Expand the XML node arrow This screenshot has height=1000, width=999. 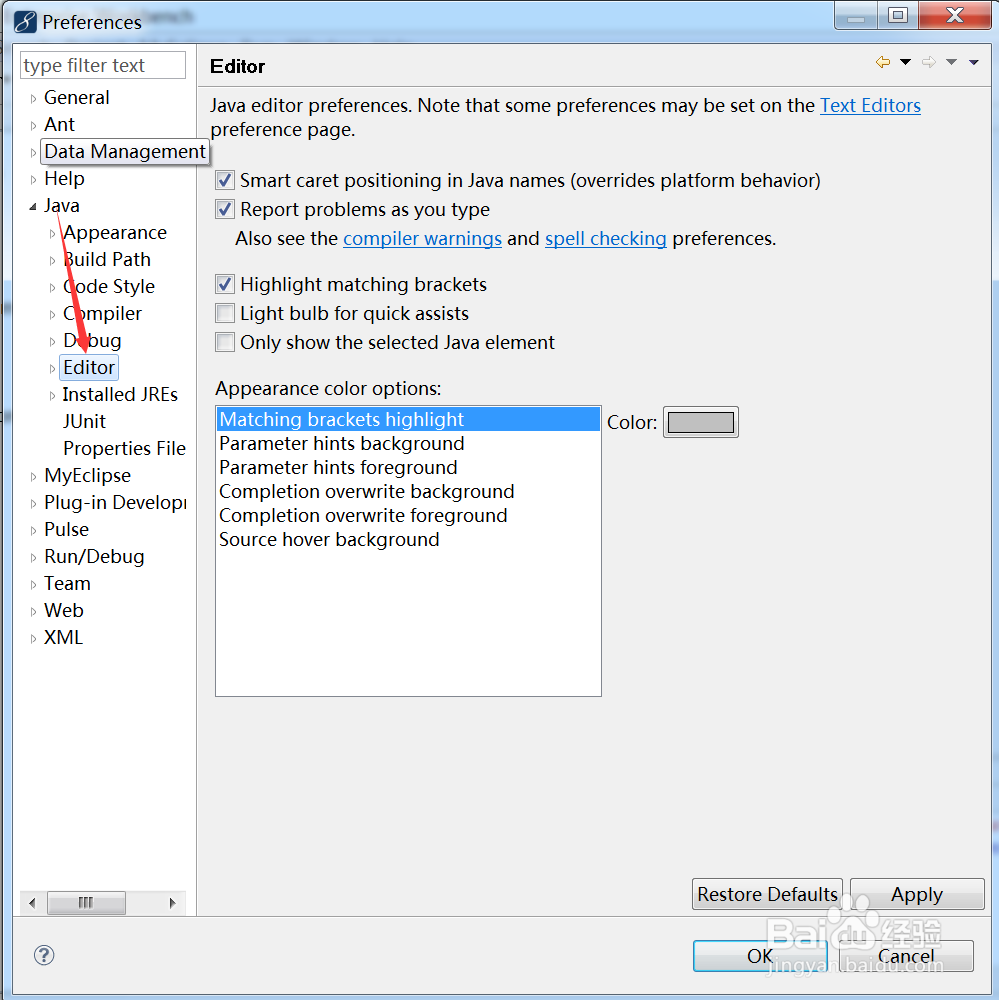(33, 638)
